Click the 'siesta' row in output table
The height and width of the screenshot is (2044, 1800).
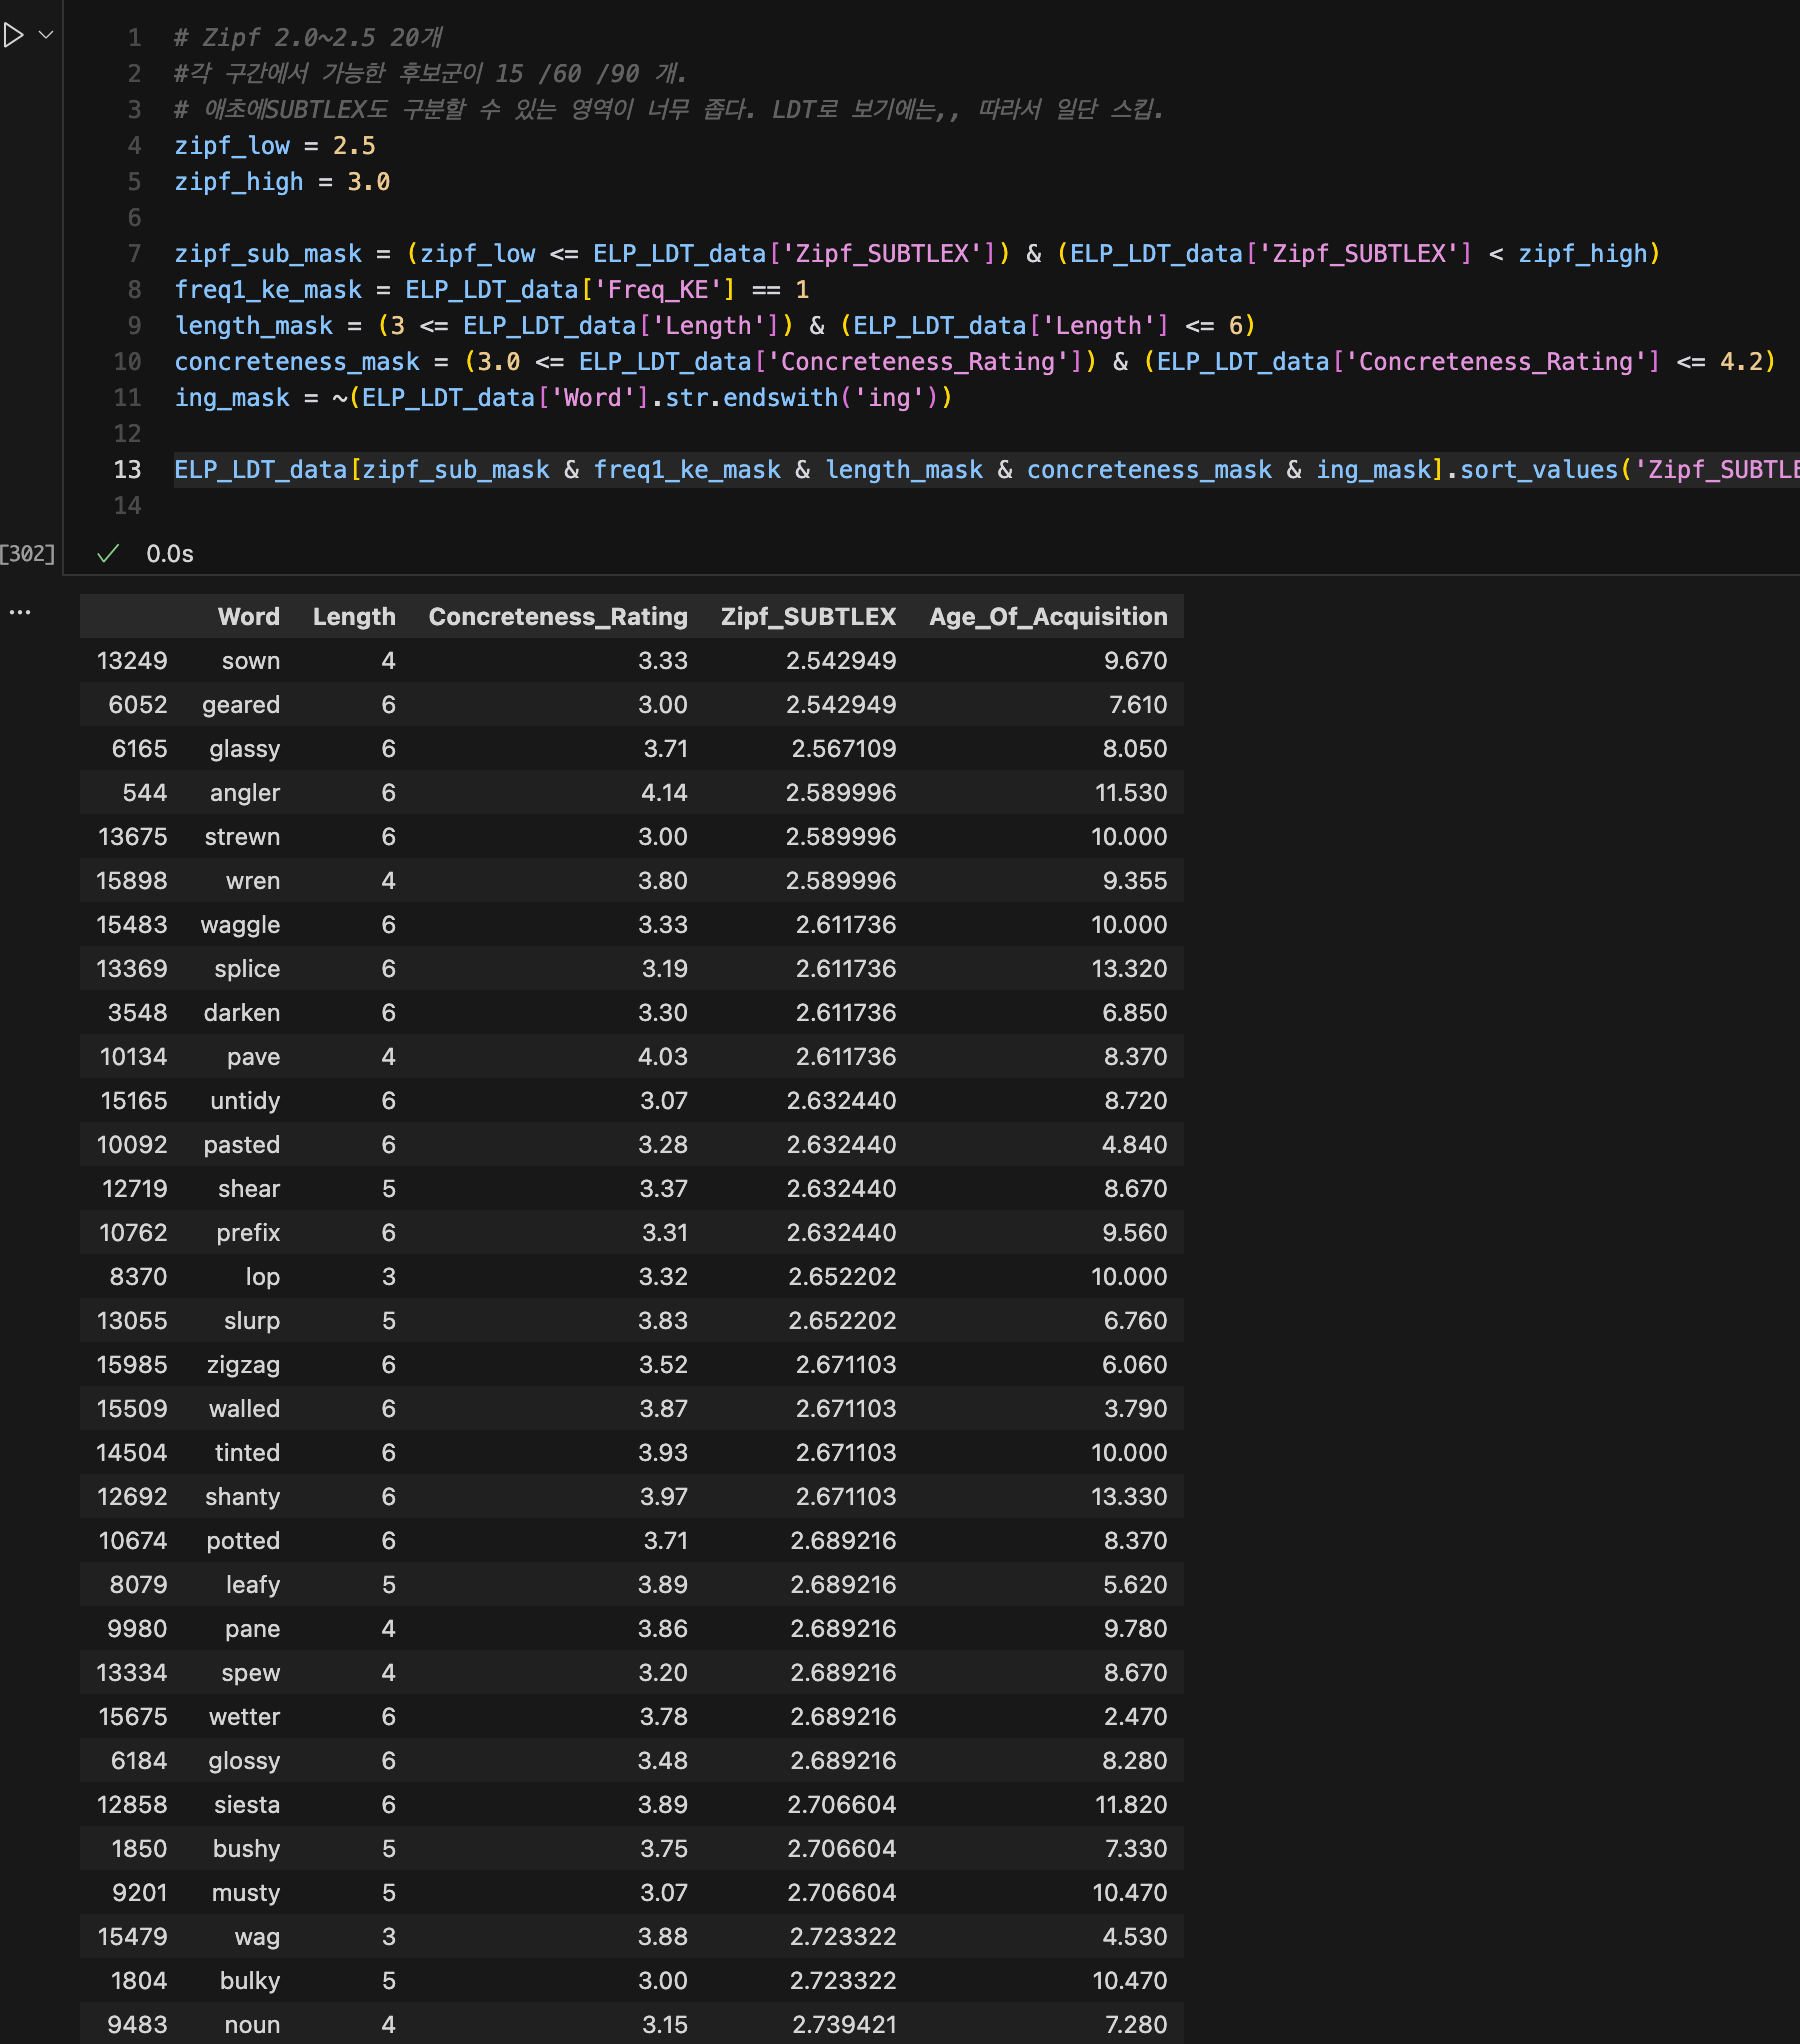pos(630,1805)
